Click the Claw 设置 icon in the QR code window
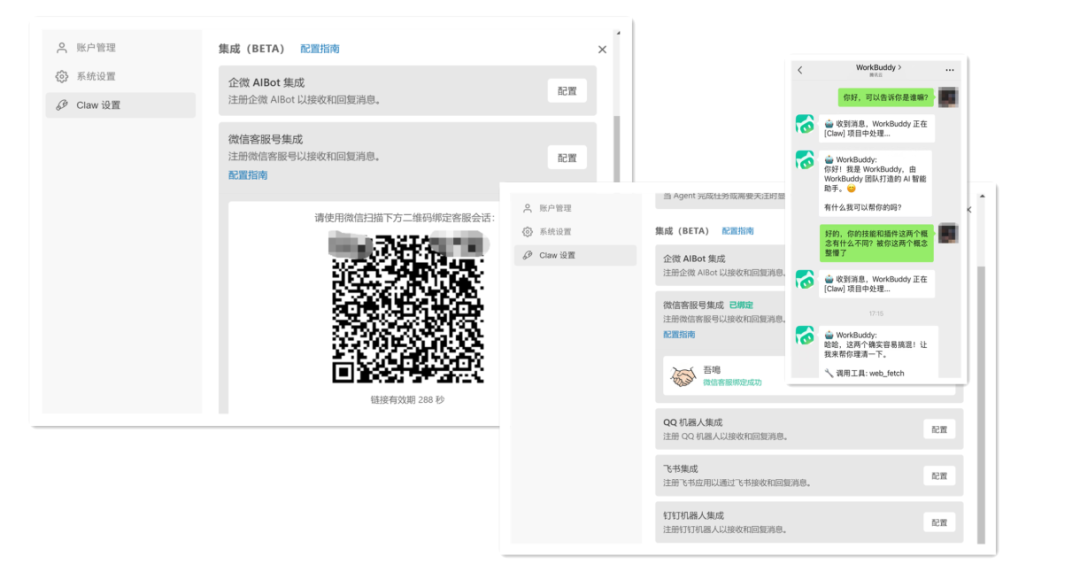Screen dimensions: 1080x572 pyautogui.click(x=62, y=105)
